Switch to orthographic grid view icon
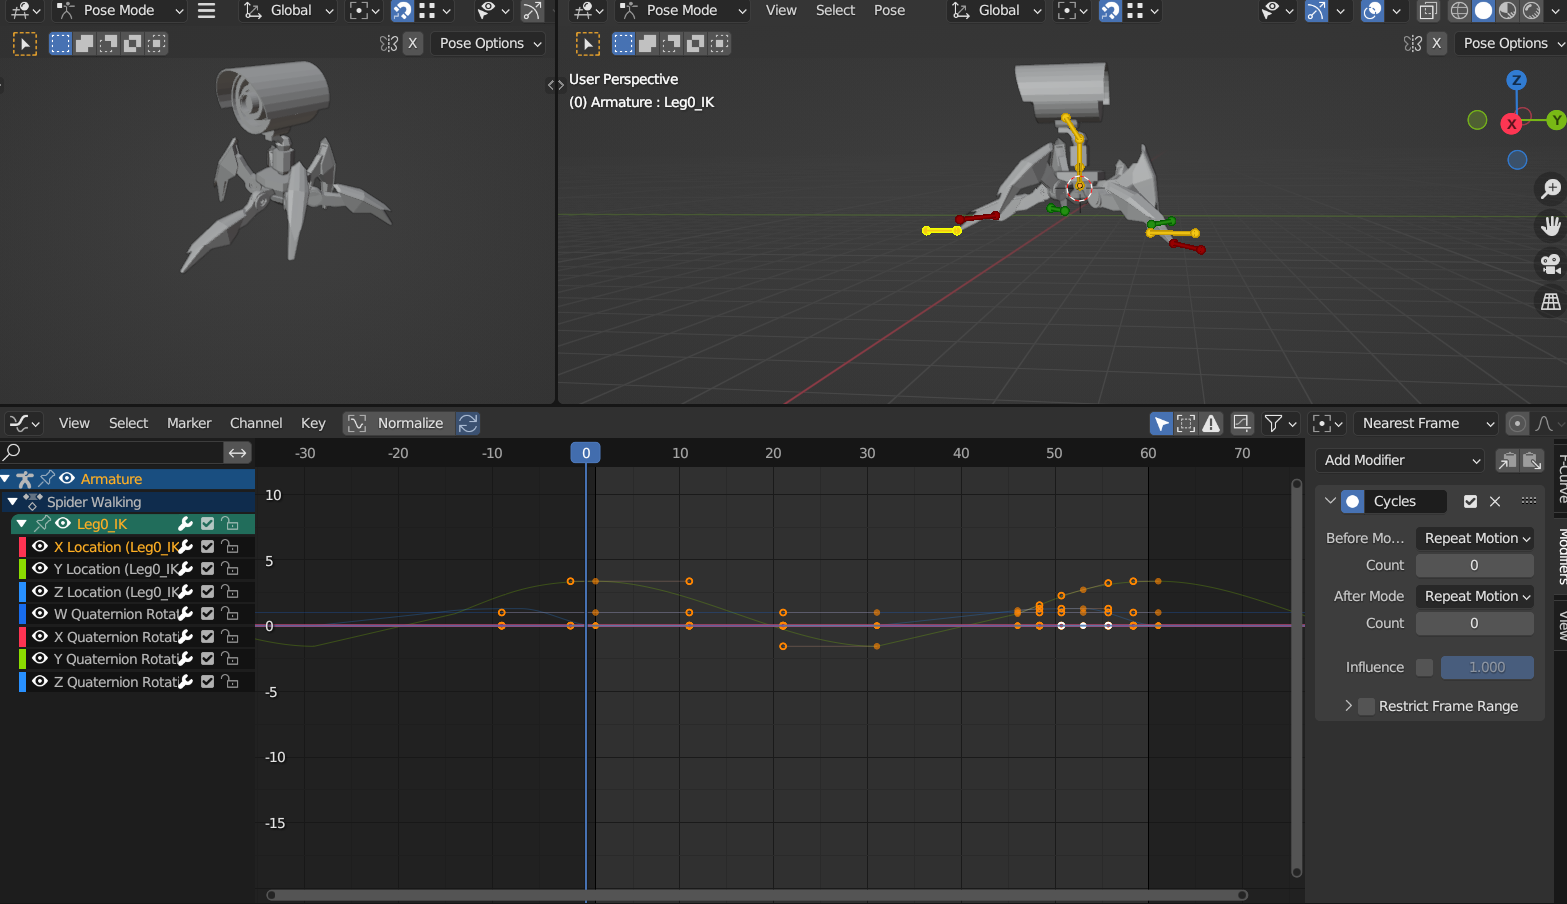The height and width of the screenshot is (904, 1567). tap(1550, 301)
